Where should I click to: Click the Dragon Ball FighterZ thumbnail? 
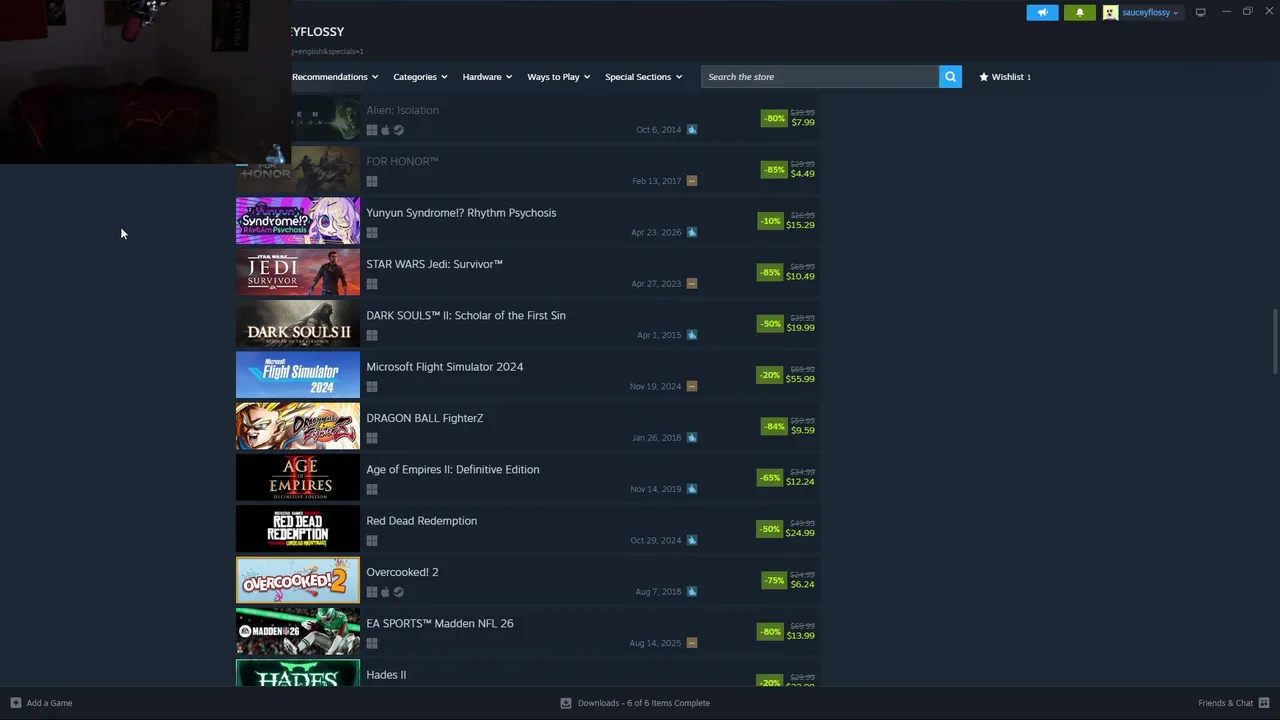pyautogui.click(x=298, y=426)
